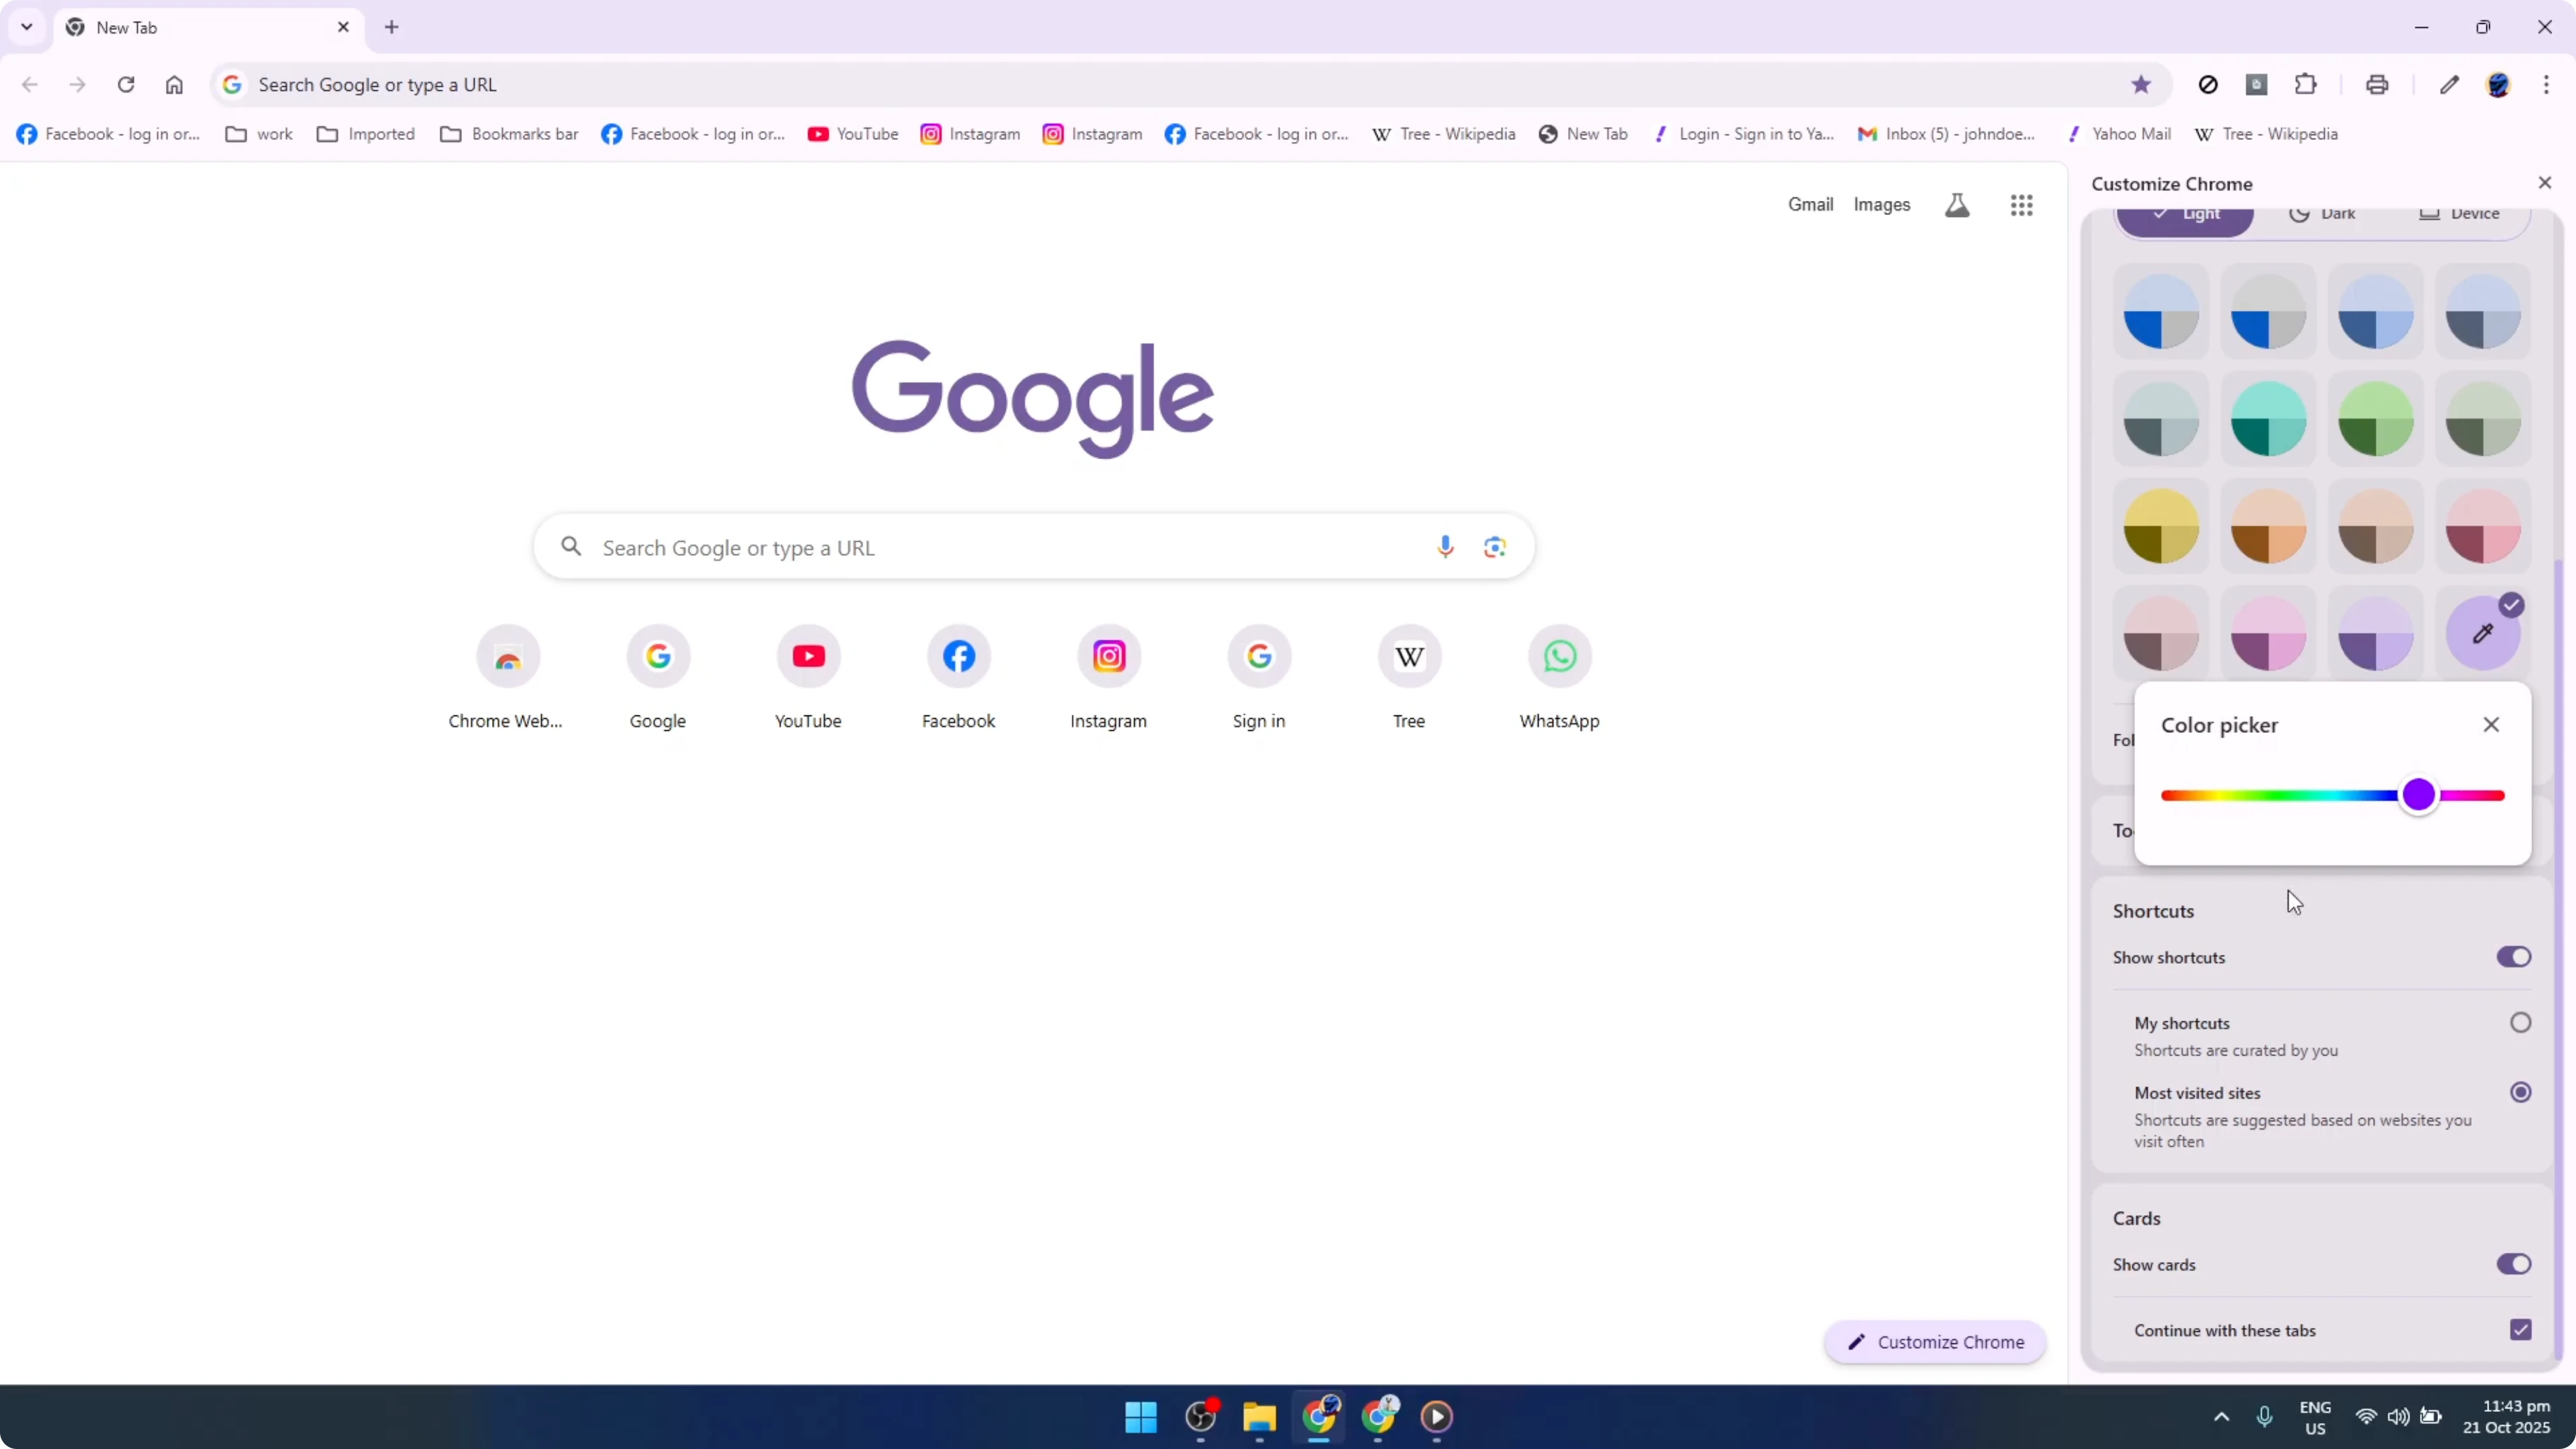
Task: Disable Show cards
Action: point(2513,1264)
